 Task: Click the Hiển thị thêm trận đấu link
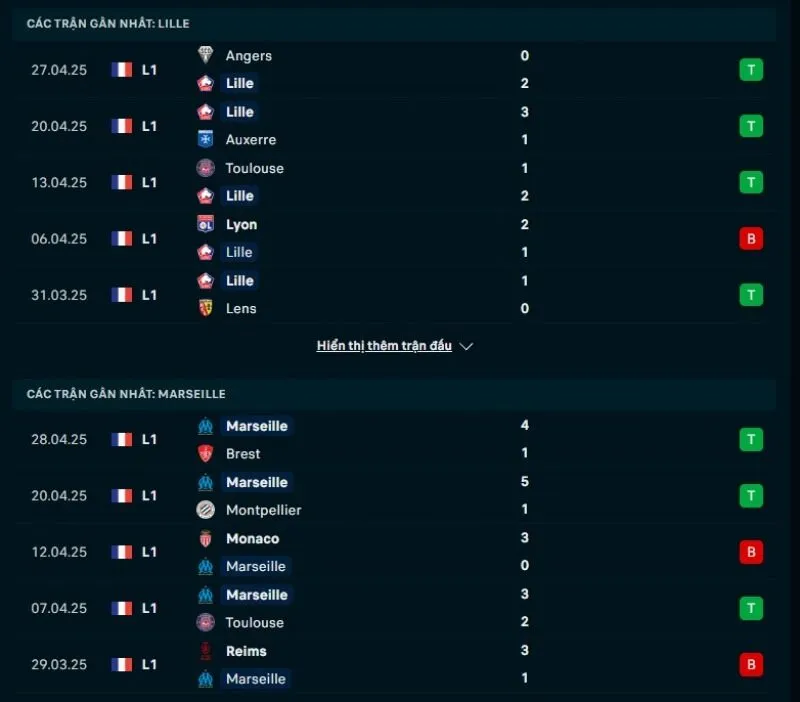(x=384, y=345)
